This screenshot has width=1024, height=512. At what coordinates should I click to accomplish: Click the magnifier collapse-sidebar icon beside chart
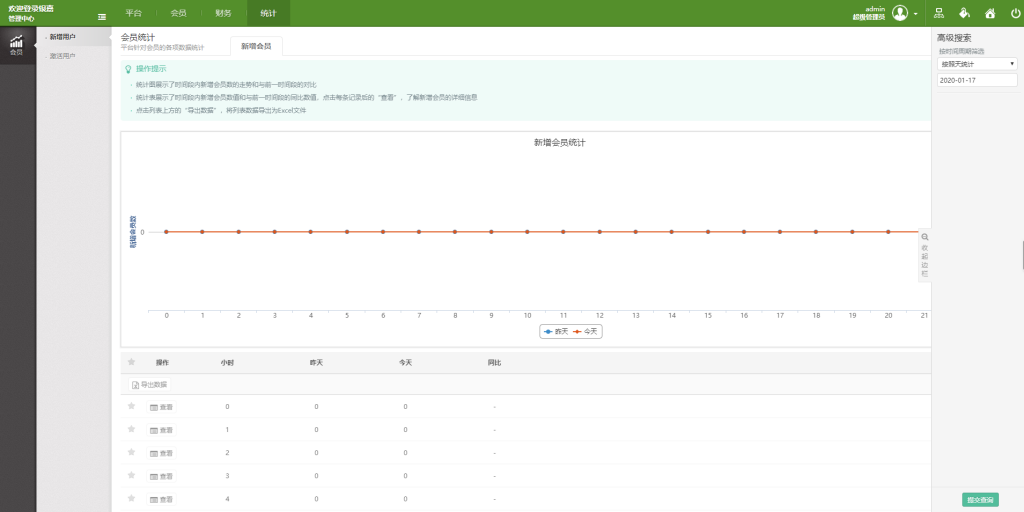tap(924, 237)
